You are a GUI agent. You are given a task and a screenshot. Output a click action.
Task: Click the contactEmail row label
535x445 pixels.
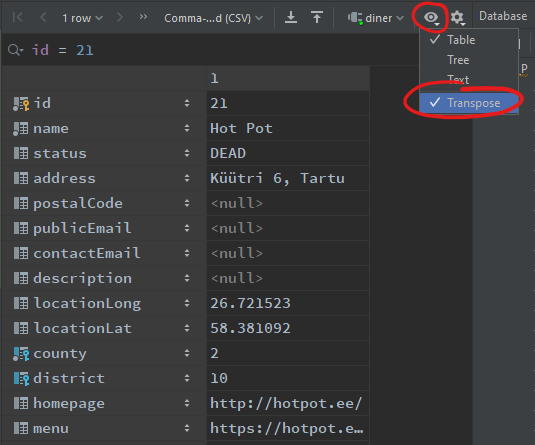point(87,253)
